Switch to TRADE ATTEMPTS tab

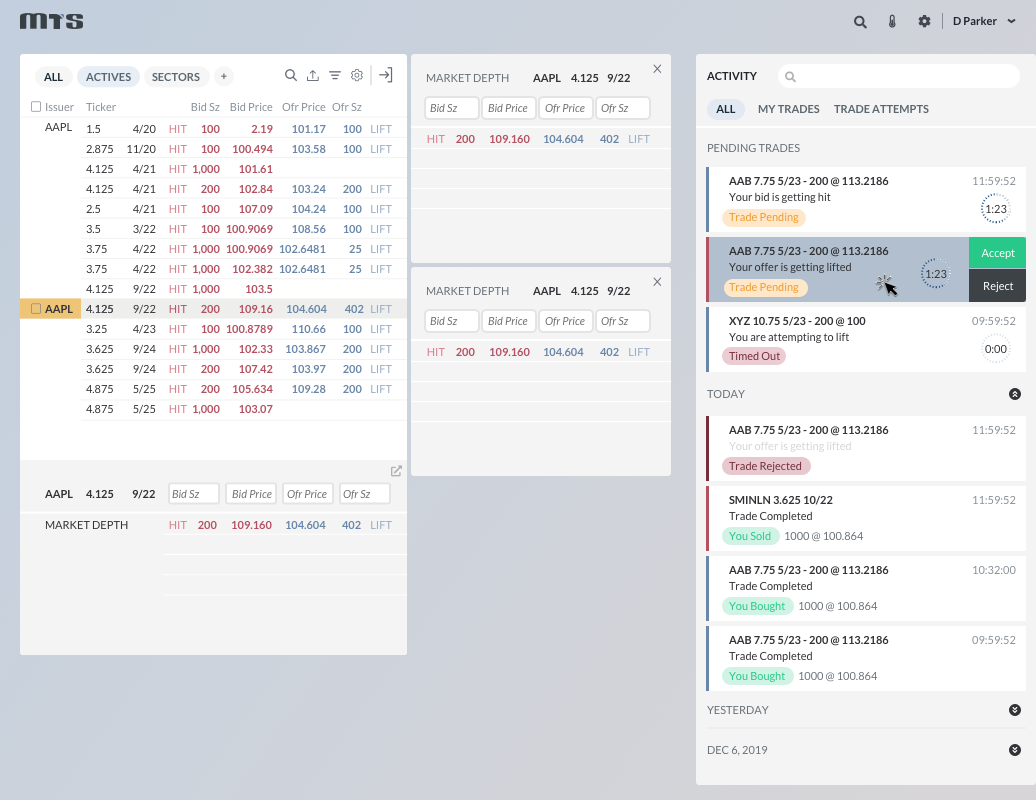pos(881,109)
